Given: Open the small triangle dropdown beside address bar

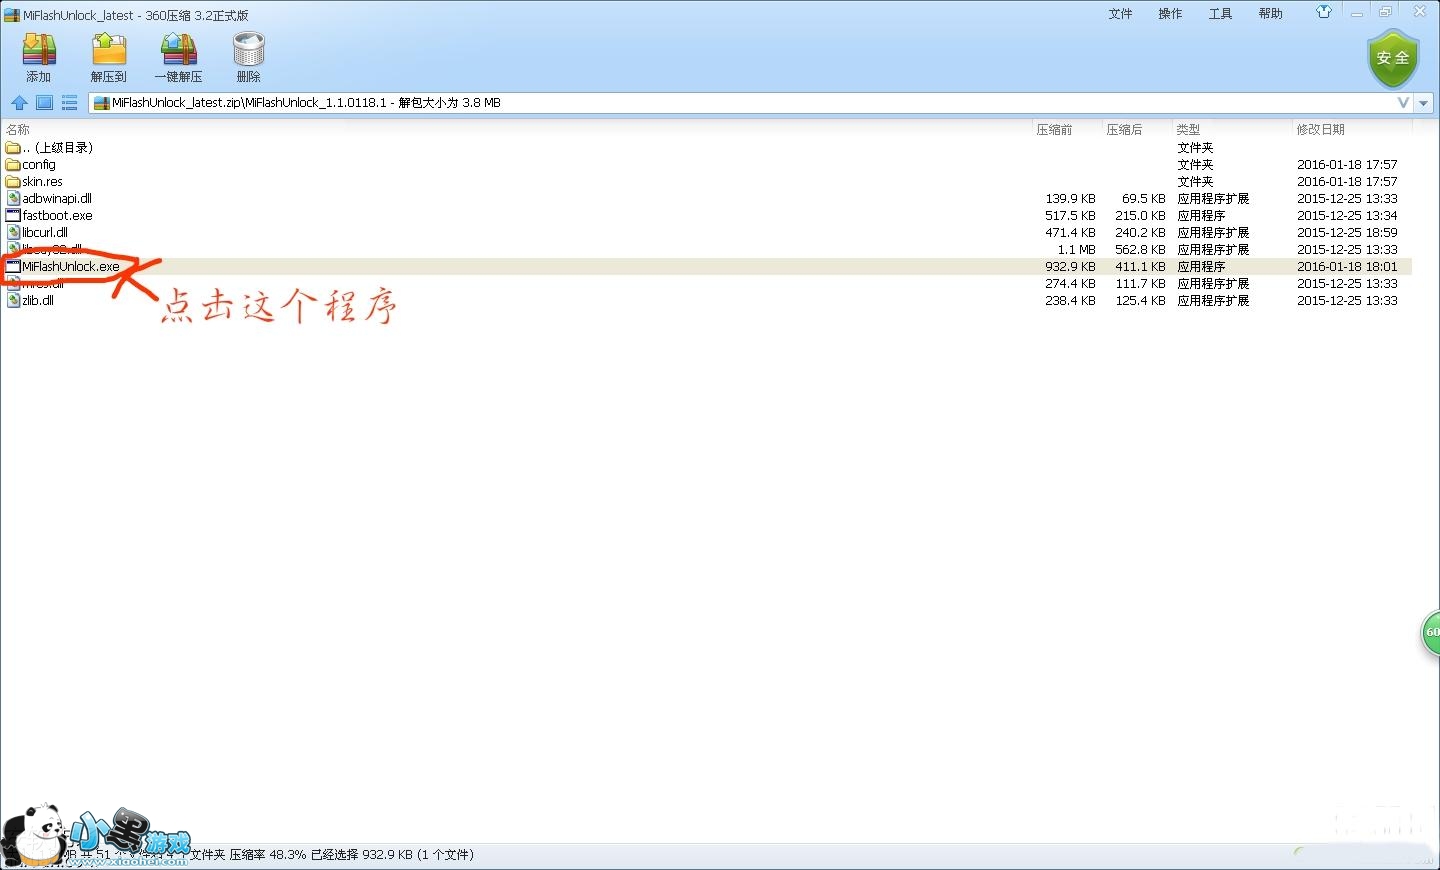Looking at the screenshot, I should (x=1423, y=103).
